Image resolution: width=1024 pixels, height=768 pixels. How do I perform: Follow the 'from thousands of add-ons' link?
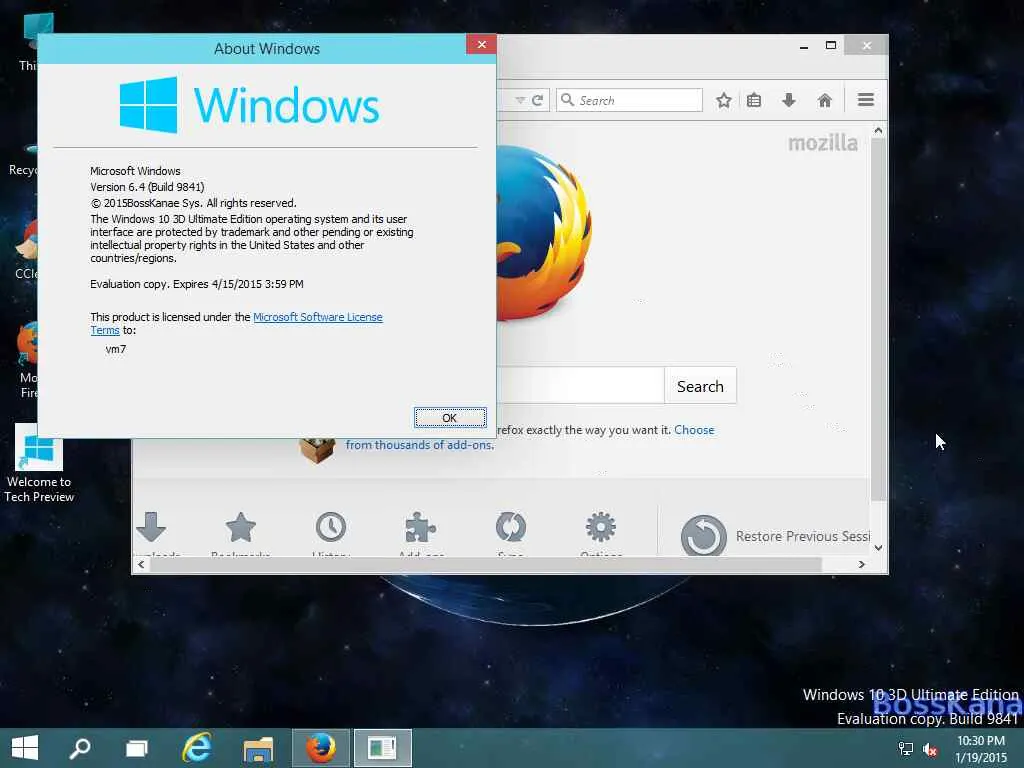tap(420, 445)
